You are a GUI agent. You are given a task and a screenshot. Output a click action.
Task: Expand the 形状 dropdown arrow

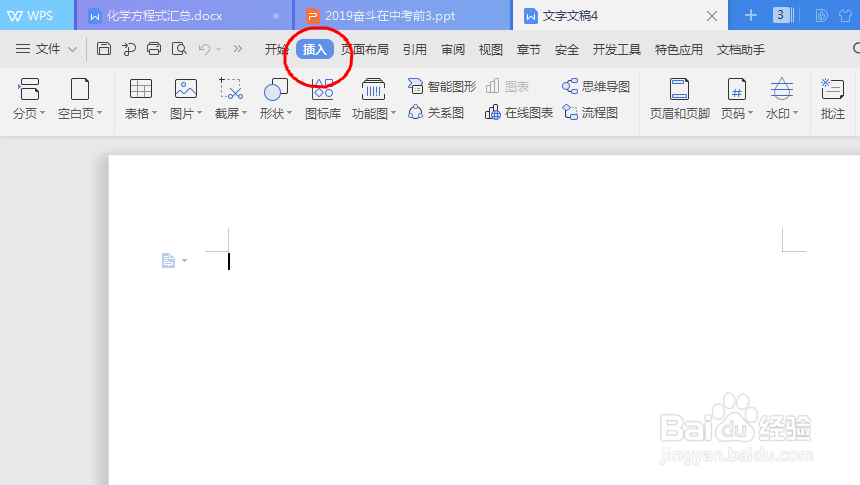[290, 113]
